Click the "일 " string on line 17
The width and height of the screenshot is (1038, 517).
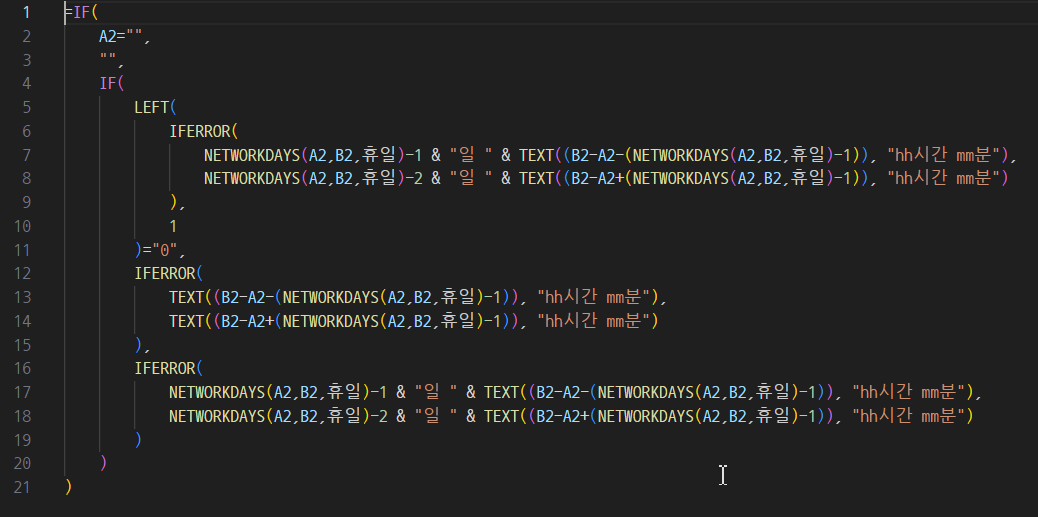436,393
